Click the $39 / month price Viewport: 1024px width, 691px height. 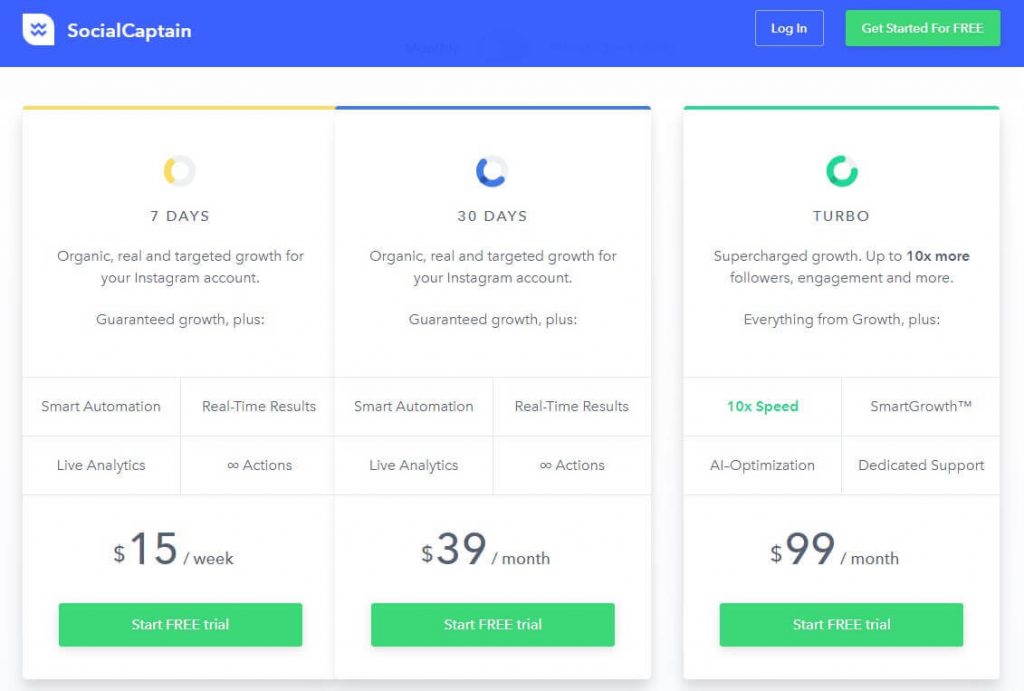[486, 552]
